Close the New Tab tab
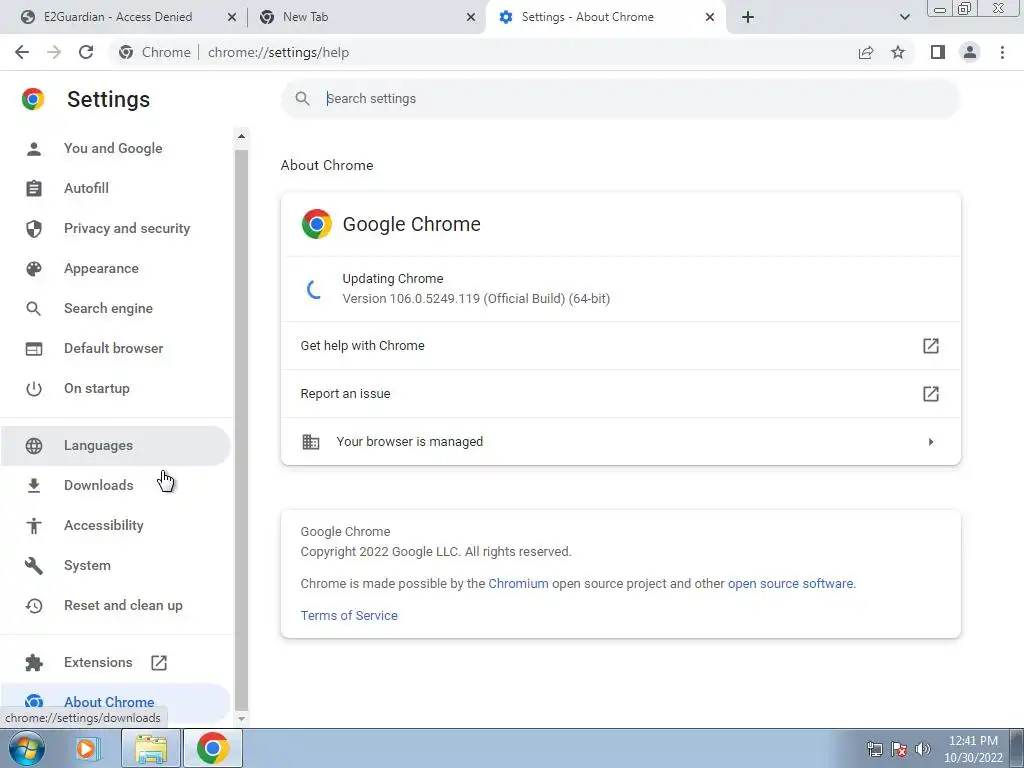Viewport: 1024px width, 768px height. [471, 18]
